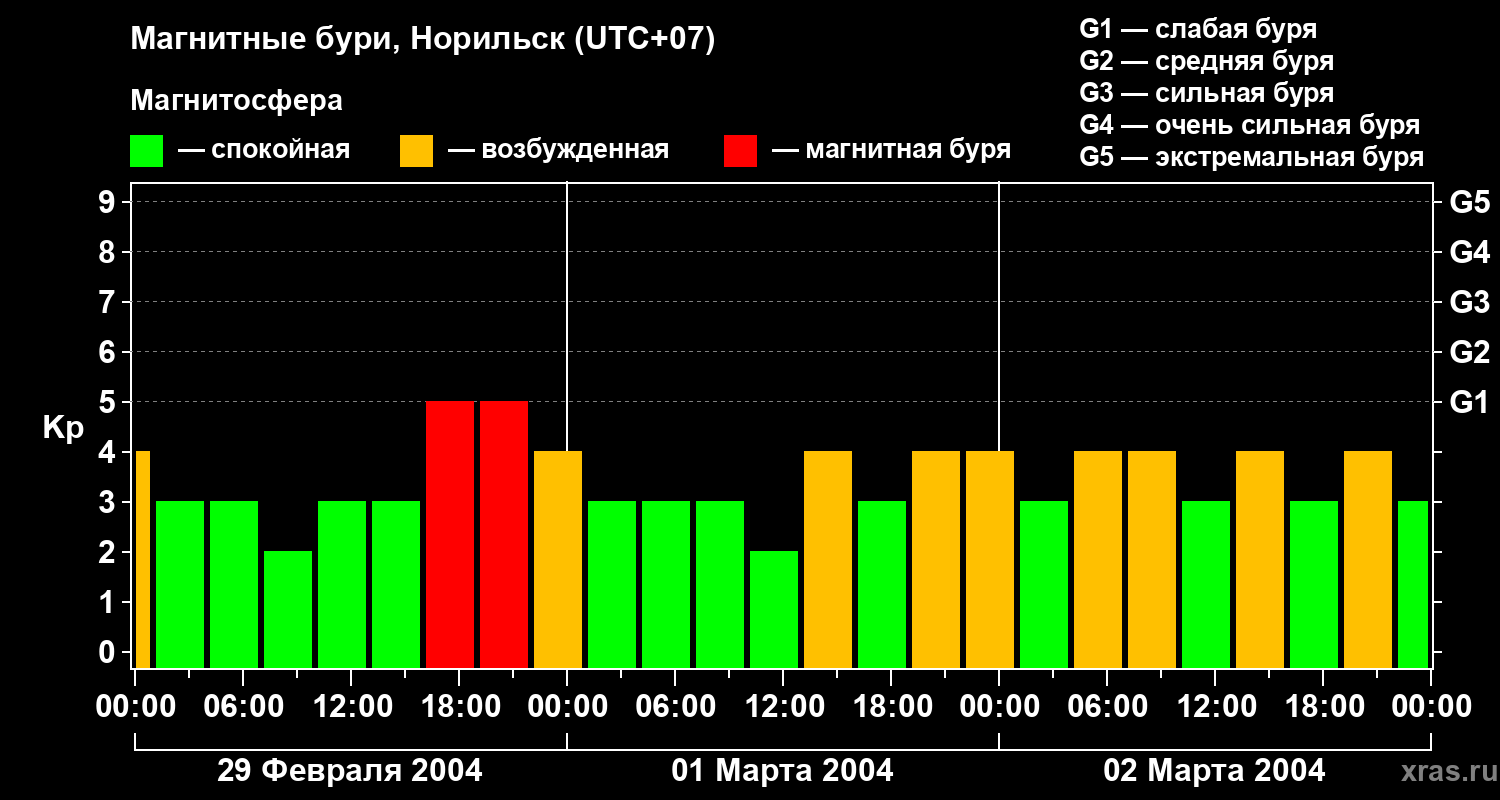This screenshot has height=800, width=1500.
Task: Click the date label '29 Февраля 2004'
Action: click(350, 771)
